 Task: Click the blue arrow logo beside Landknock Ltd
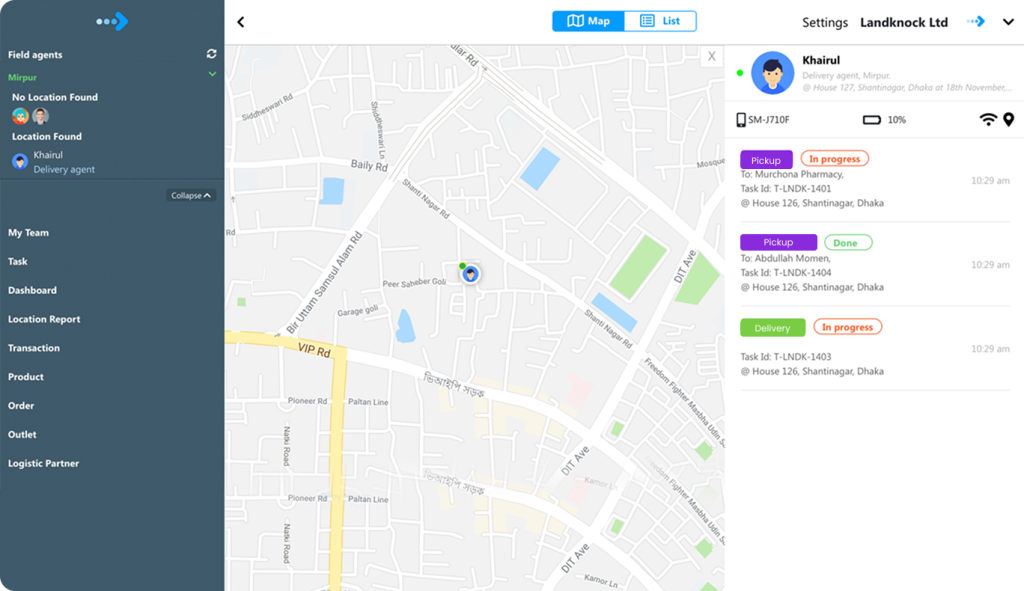[975, 22]
